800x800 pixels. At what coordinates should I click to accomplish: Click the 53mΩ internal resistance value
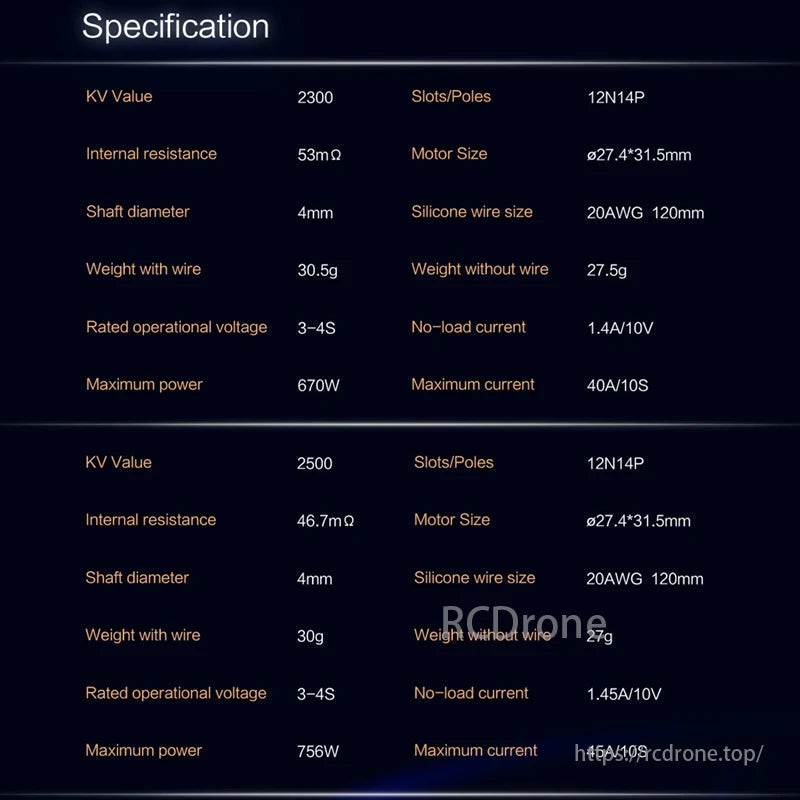coord(319,155)
